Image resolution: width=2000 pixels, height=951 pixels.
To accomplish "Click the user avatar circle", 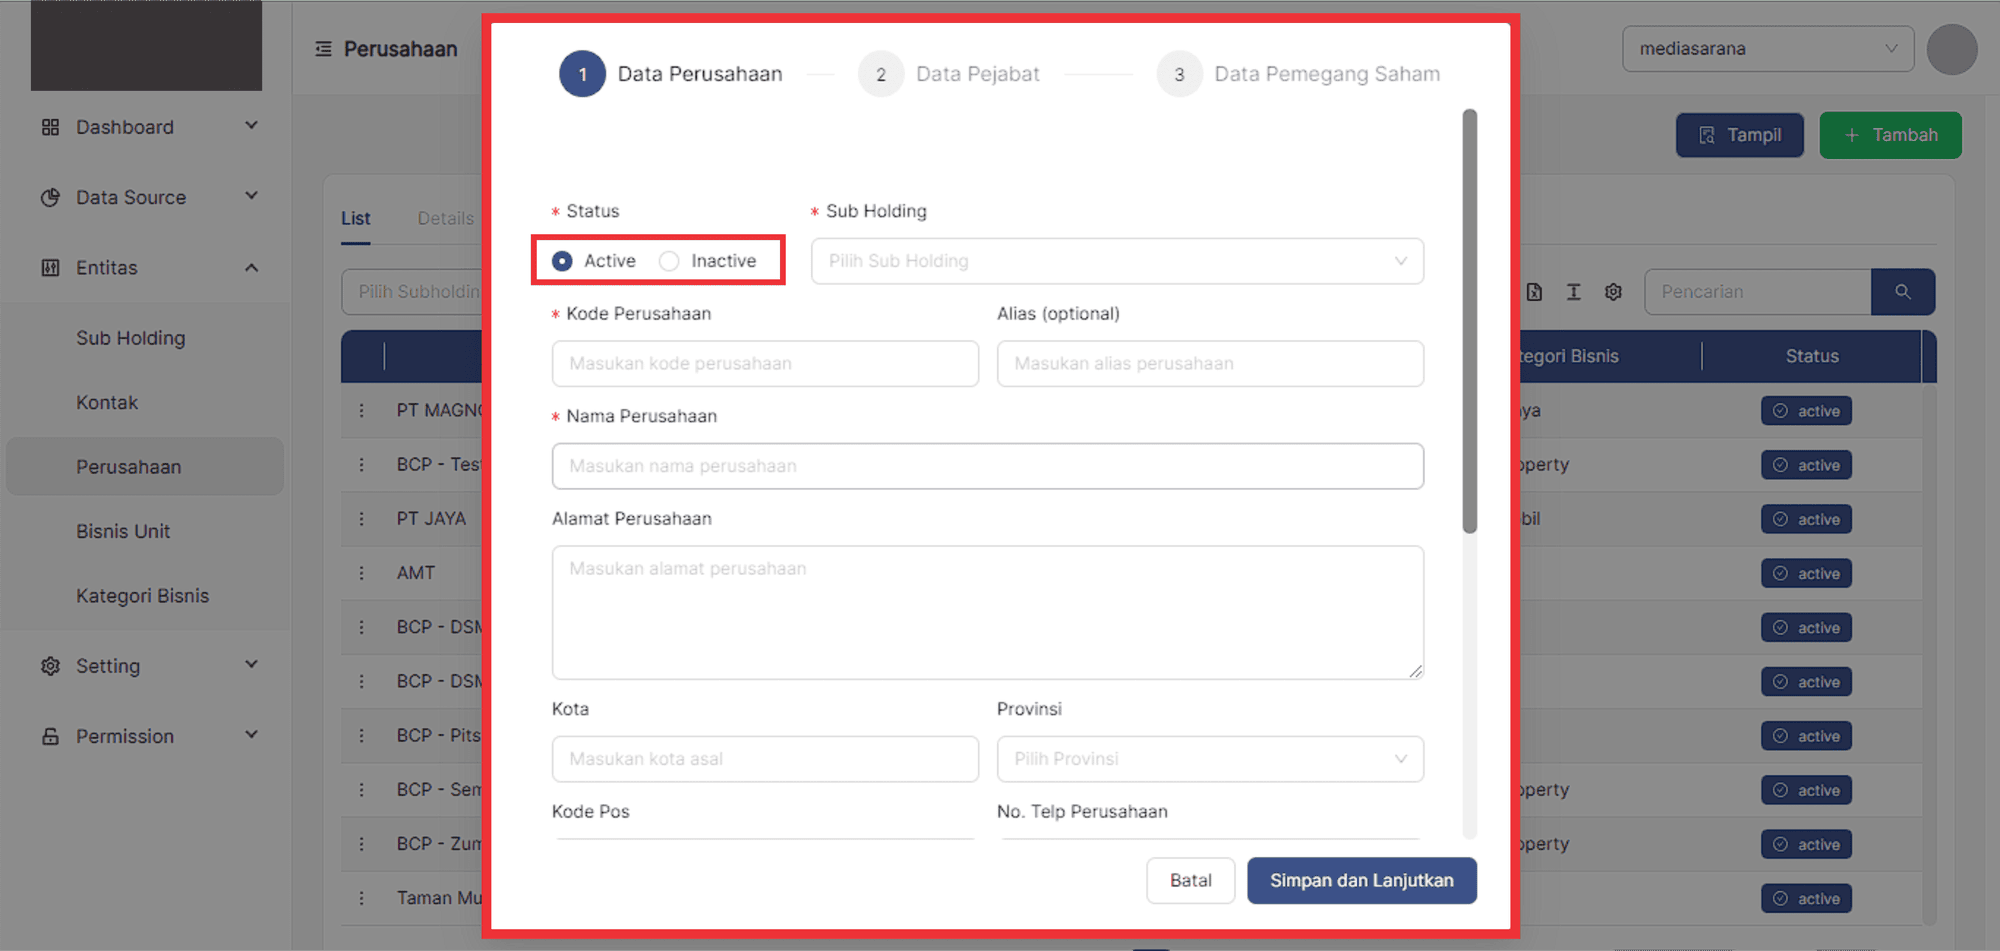I will coord(1951,50).
